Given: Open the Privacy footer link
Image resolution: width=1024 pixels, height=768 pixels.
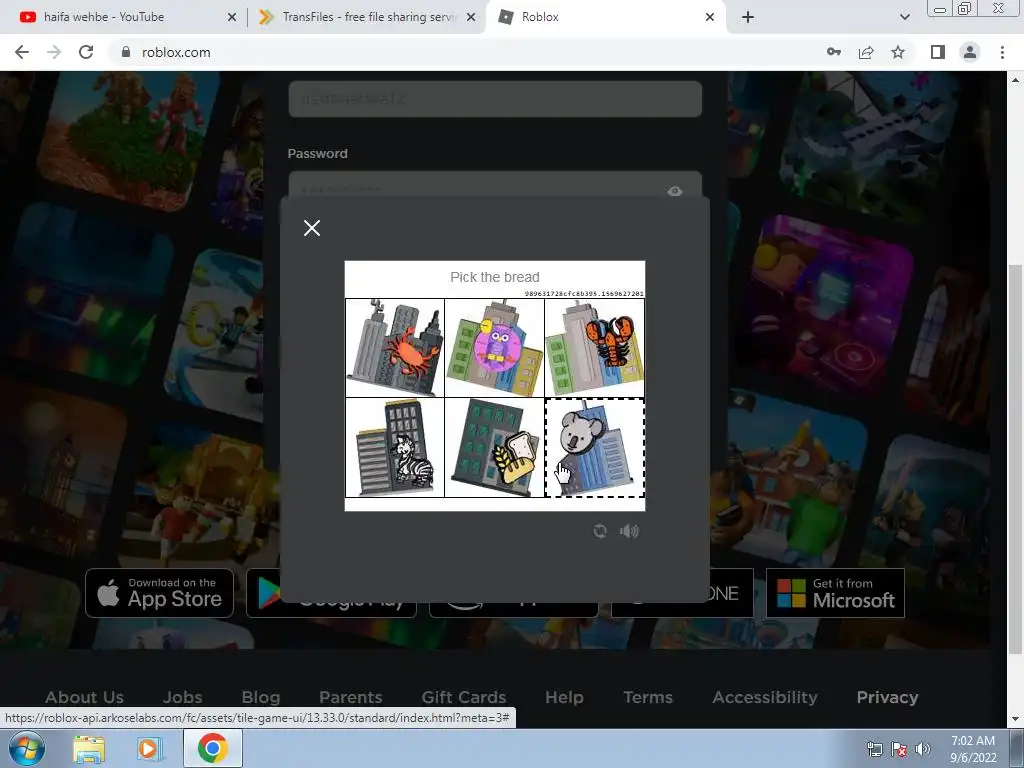Looking at the screenshot, I should tap(888, 697).
